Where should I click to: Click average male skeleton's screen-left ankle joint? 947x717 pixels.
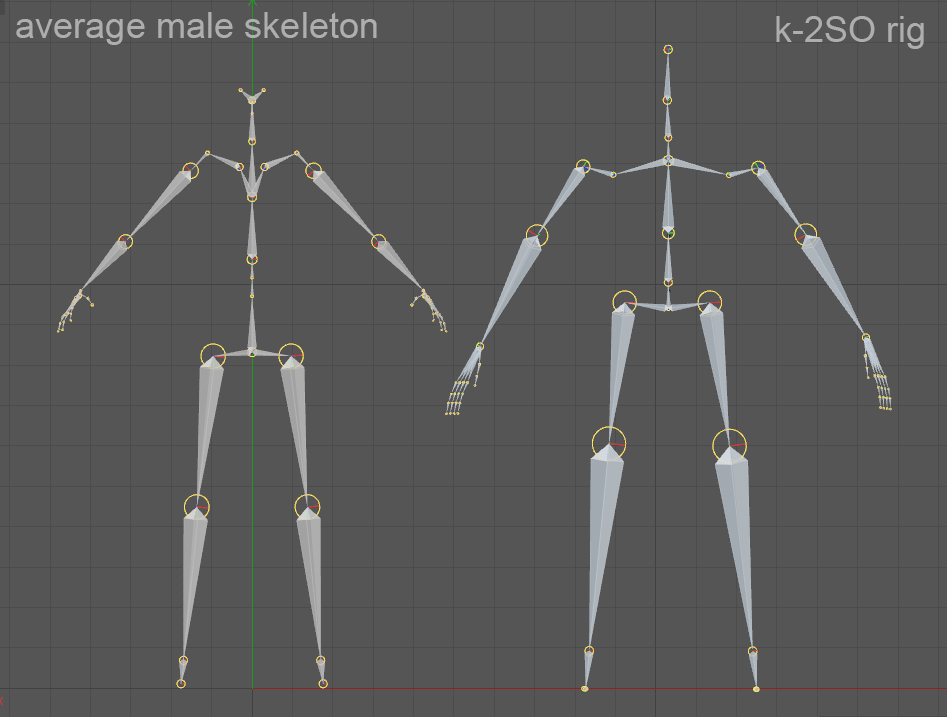pos(183,660)
